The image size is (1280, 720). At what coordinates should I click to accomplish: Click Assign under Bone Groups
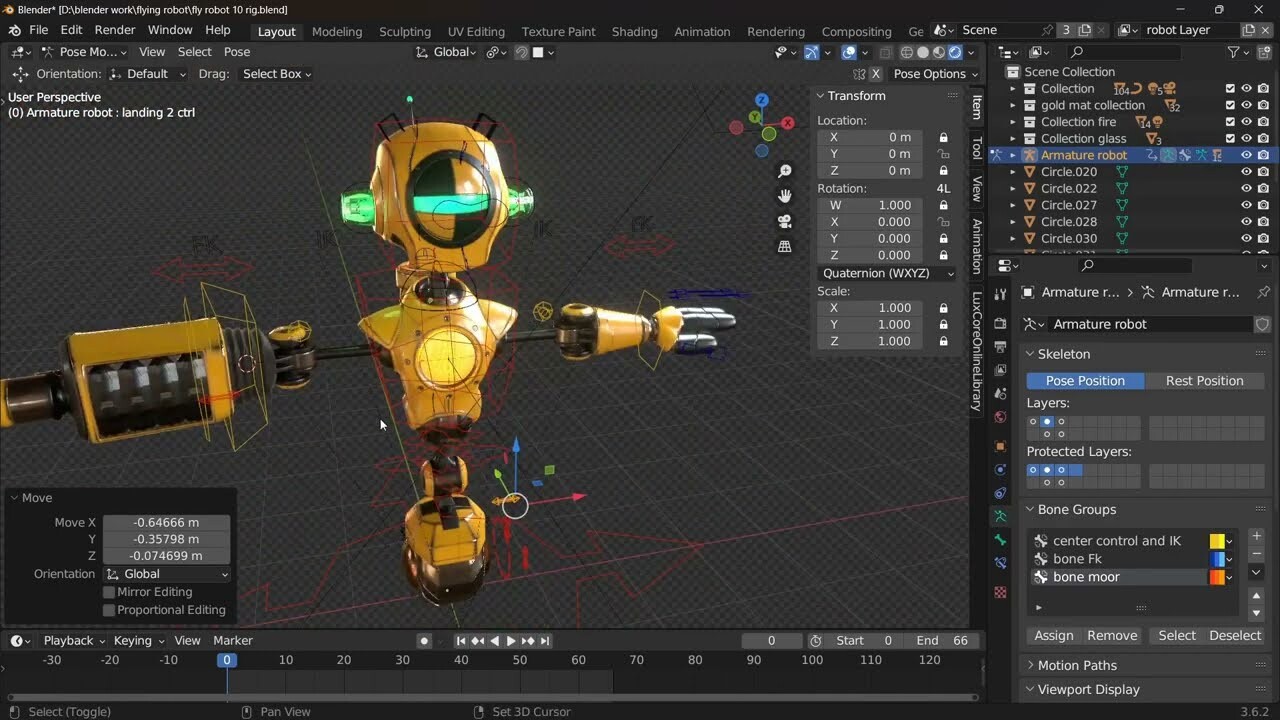(1053, 635)
